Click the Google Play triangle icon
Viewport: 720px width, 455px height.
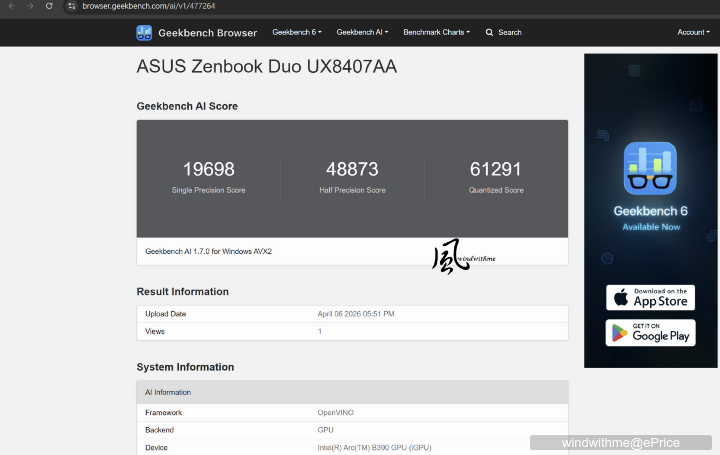point(619,333)
